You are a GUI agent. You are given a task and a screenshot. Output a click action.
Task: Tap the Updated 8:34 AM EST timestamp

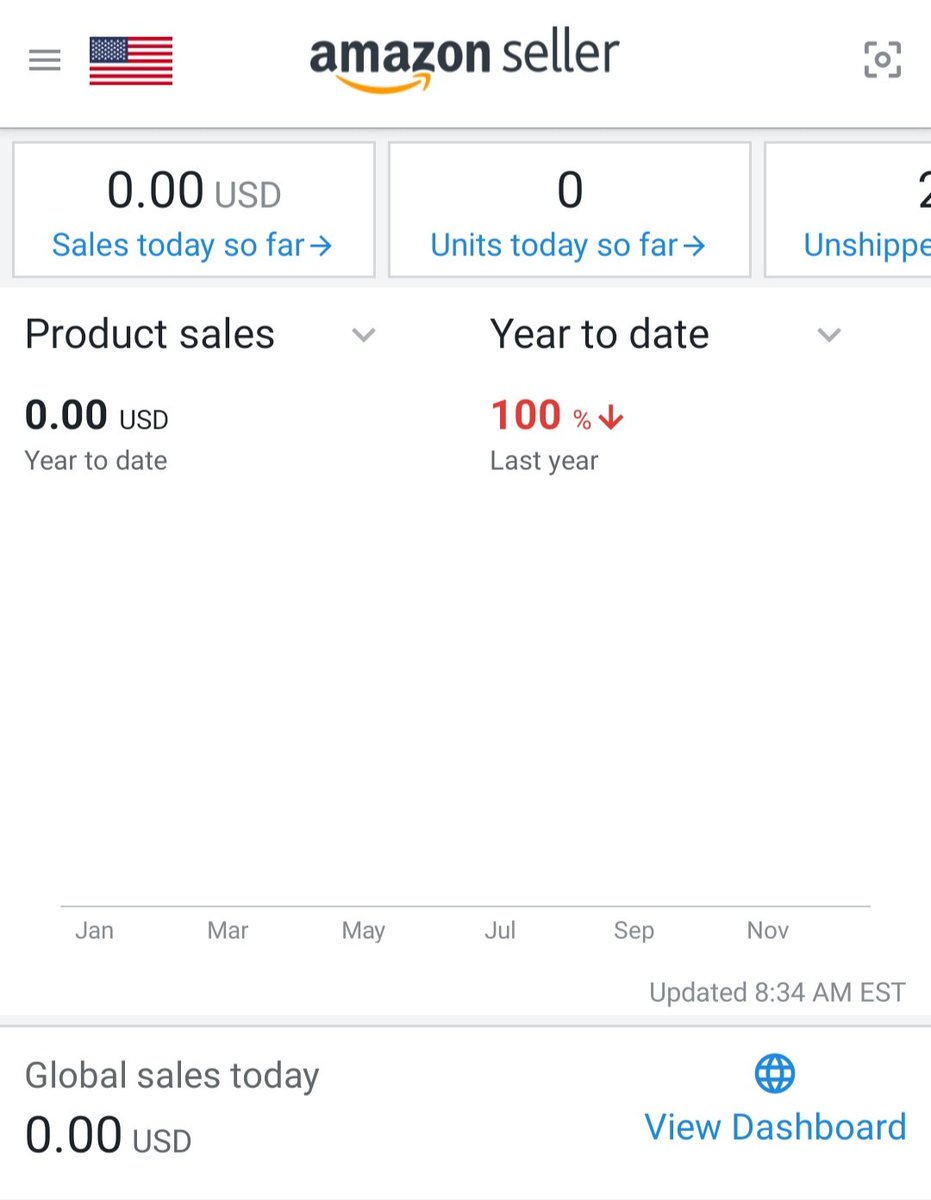[x=777, y=992]
